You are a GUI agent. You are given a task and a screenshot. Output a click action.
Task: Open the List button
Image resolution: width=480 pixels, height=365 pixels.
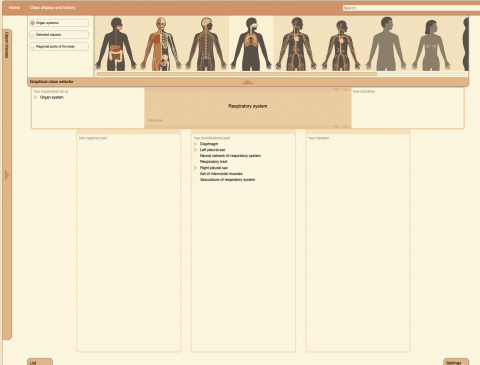[40, 362]
